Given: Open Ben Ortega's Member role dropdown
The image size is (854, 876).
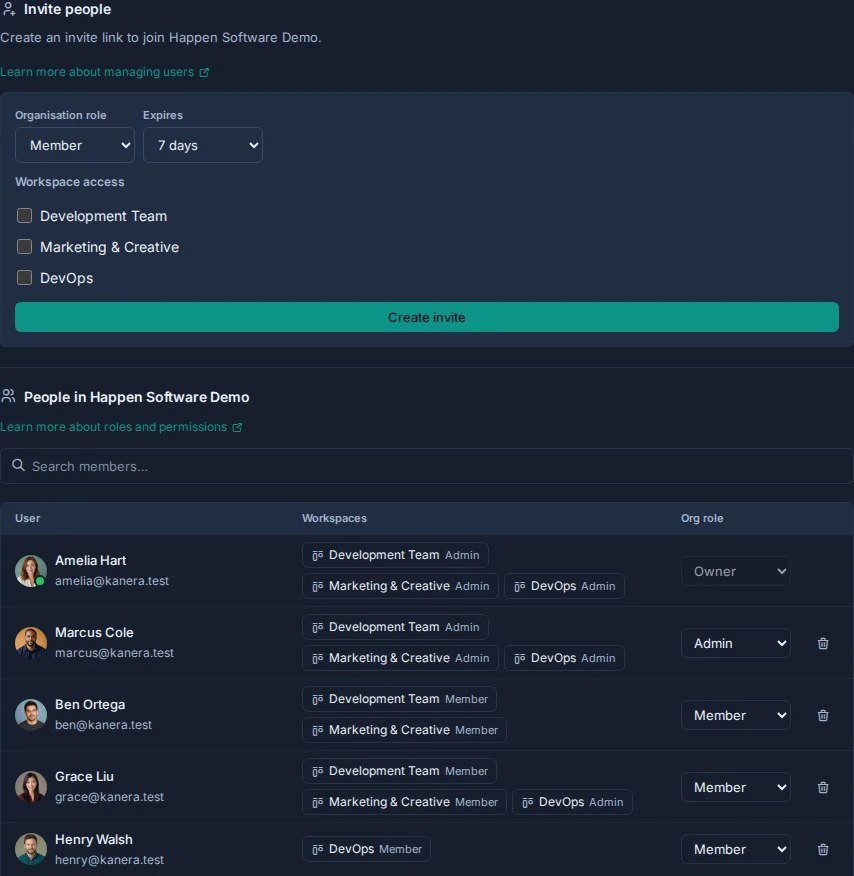Looking at the screenshot, I should point(736,716).
